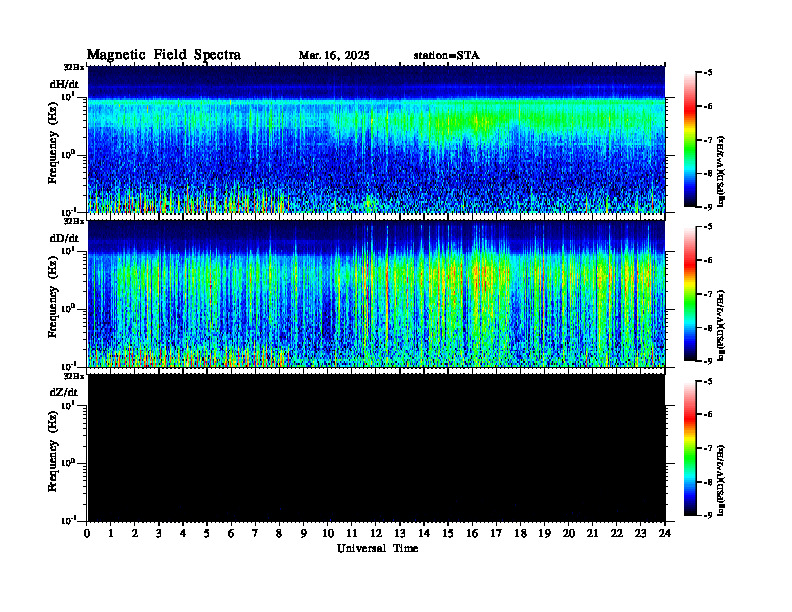Select hour 17 on the time axis
Screen dimensions: 792x612
[x=497, y=534]
